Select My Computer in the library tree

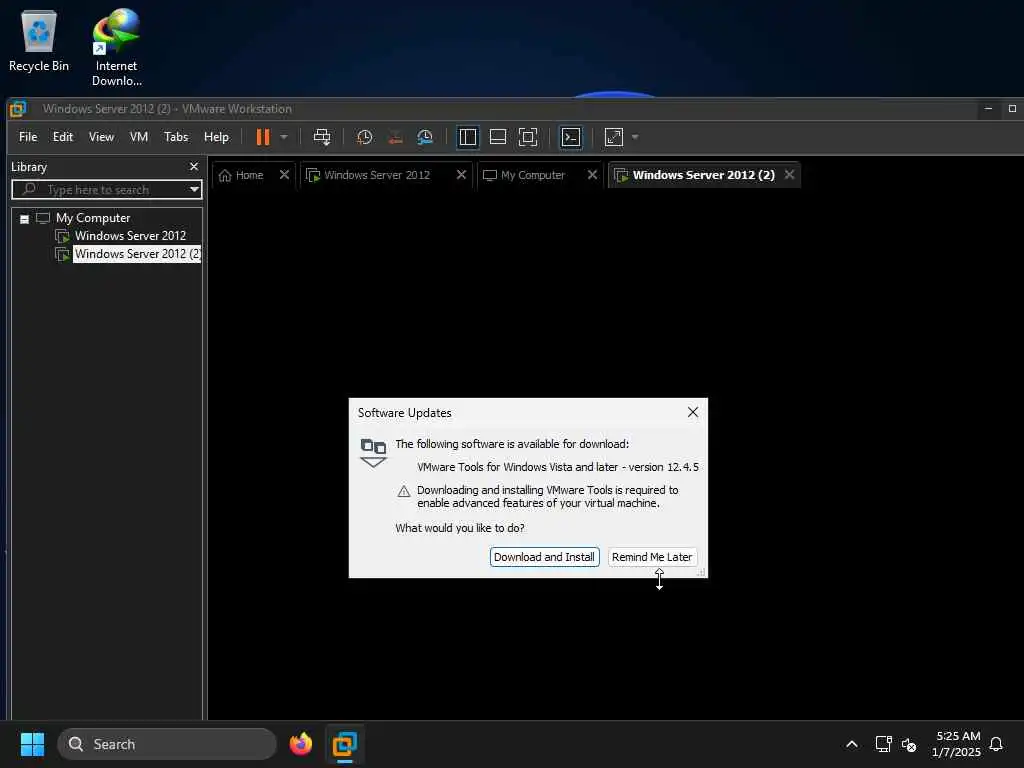pyautogui.click(x=93, y=218)
